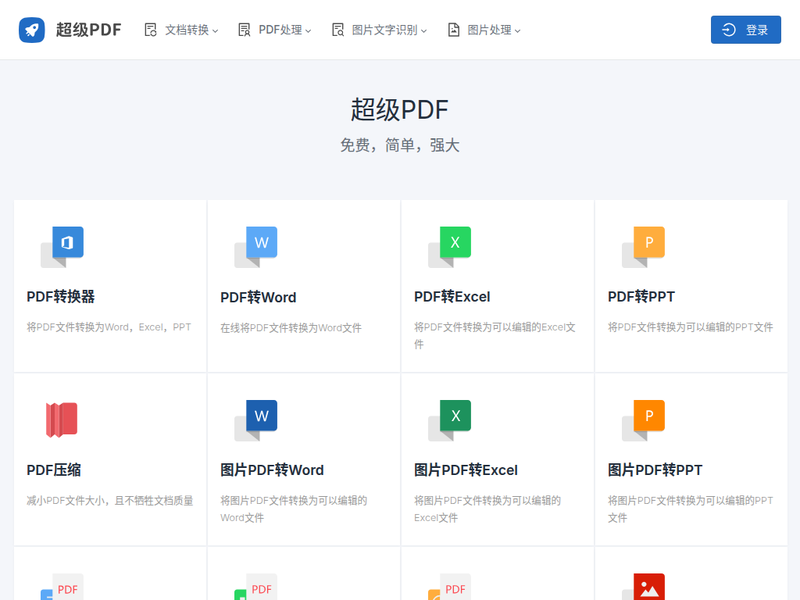Screen dimensions: 800x600
Task: Open the 图片PDF转PPT card title
Action: coord(655,470)
